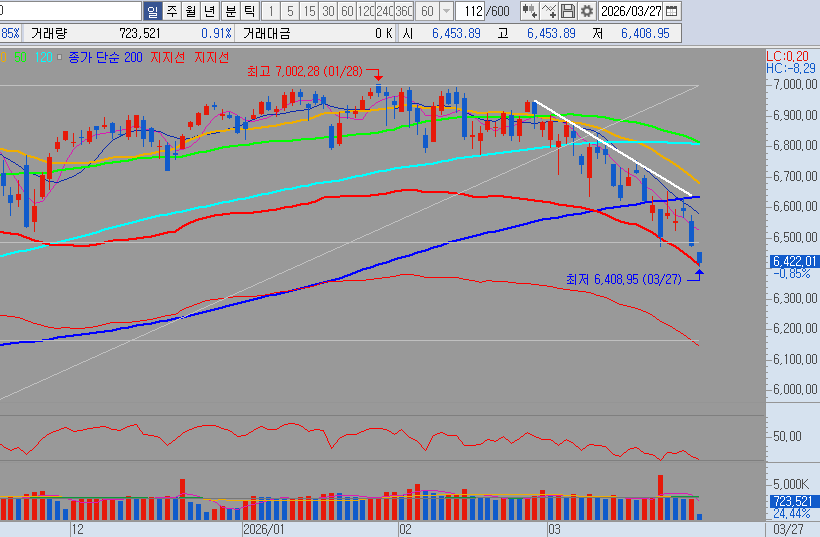This screenshot has height=537, width=820.
Task: Choose the 120-minute interval button
Action: [x=366, y=11]
